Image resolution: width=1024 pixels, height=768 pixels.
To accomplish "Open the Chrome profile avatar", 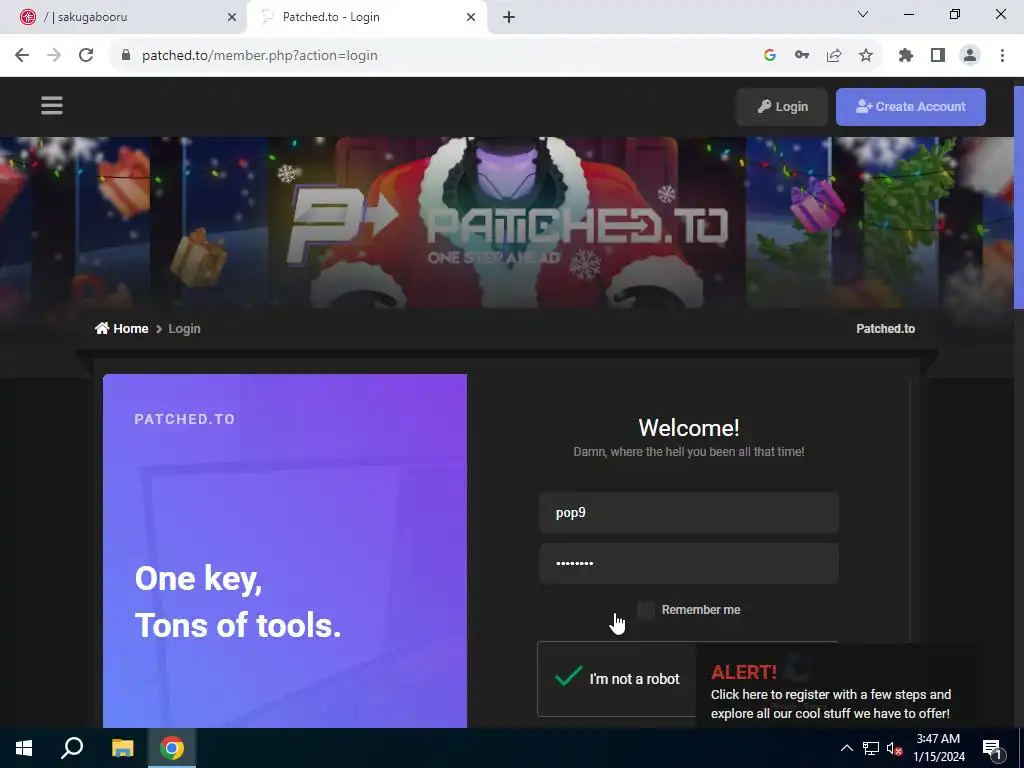I will [x=970, y=56].
